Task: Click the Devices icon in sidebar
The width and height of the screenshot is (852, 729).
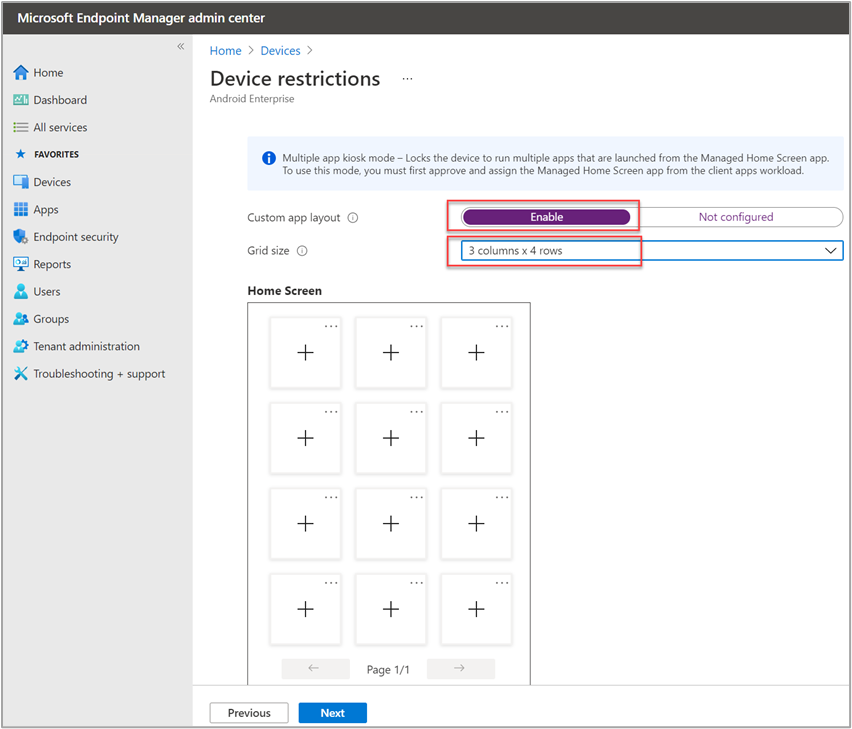Action: click(21, 182)
